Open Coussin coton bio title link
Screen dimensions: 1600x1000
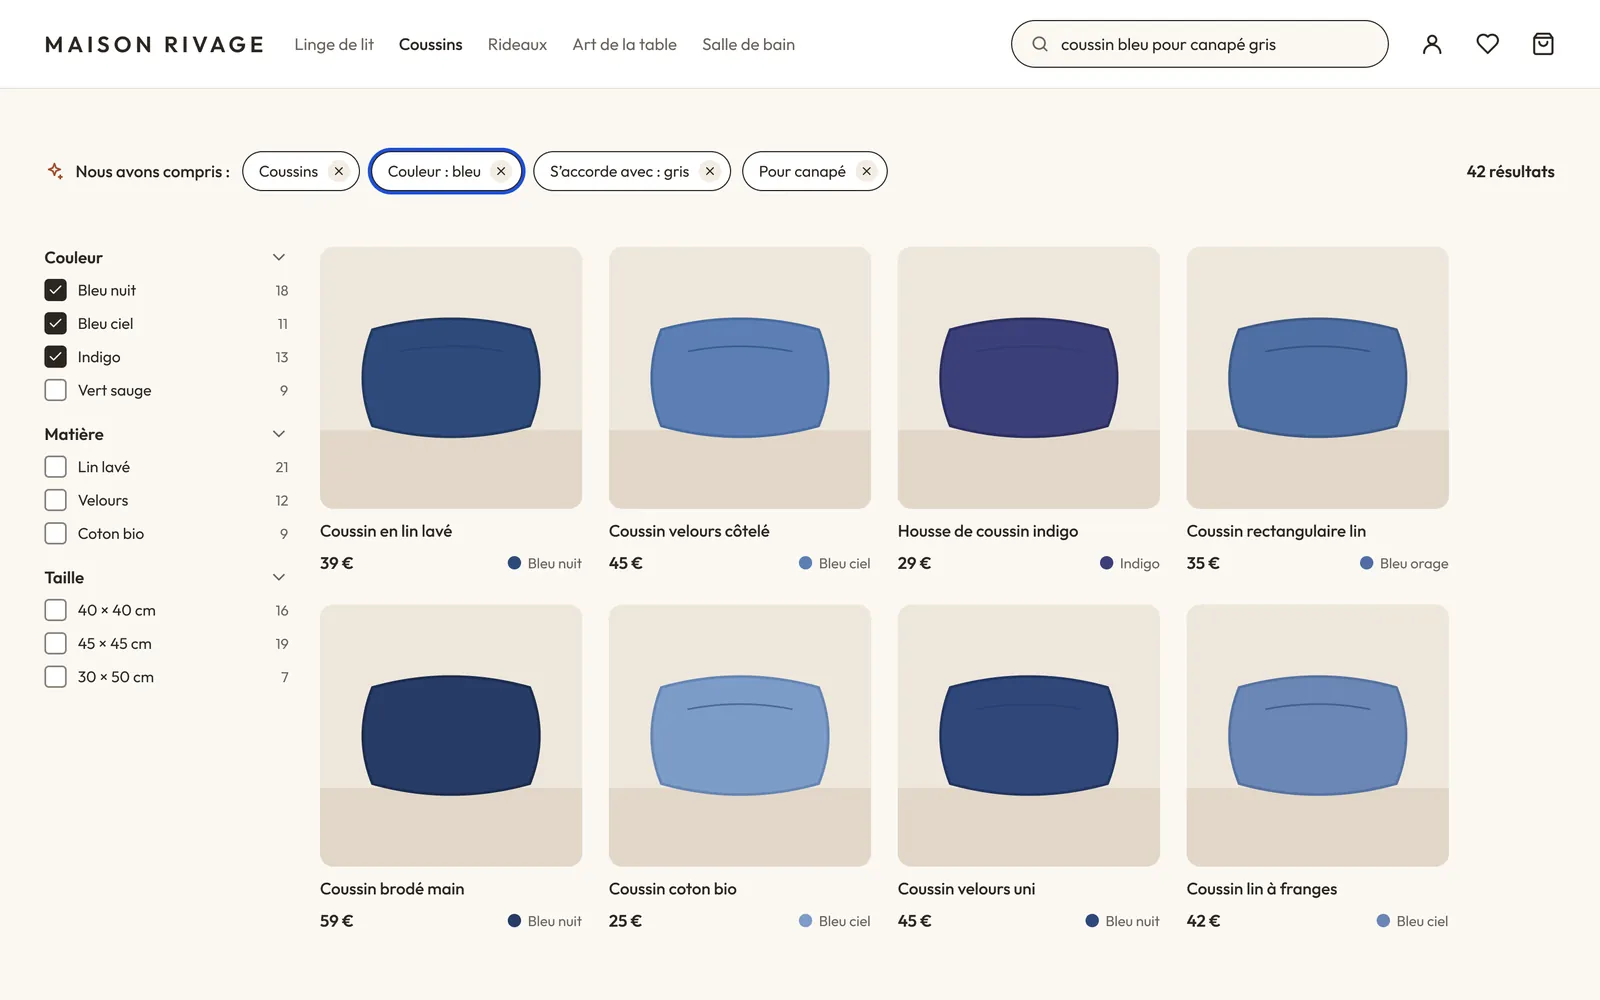[x=673, y=889]
